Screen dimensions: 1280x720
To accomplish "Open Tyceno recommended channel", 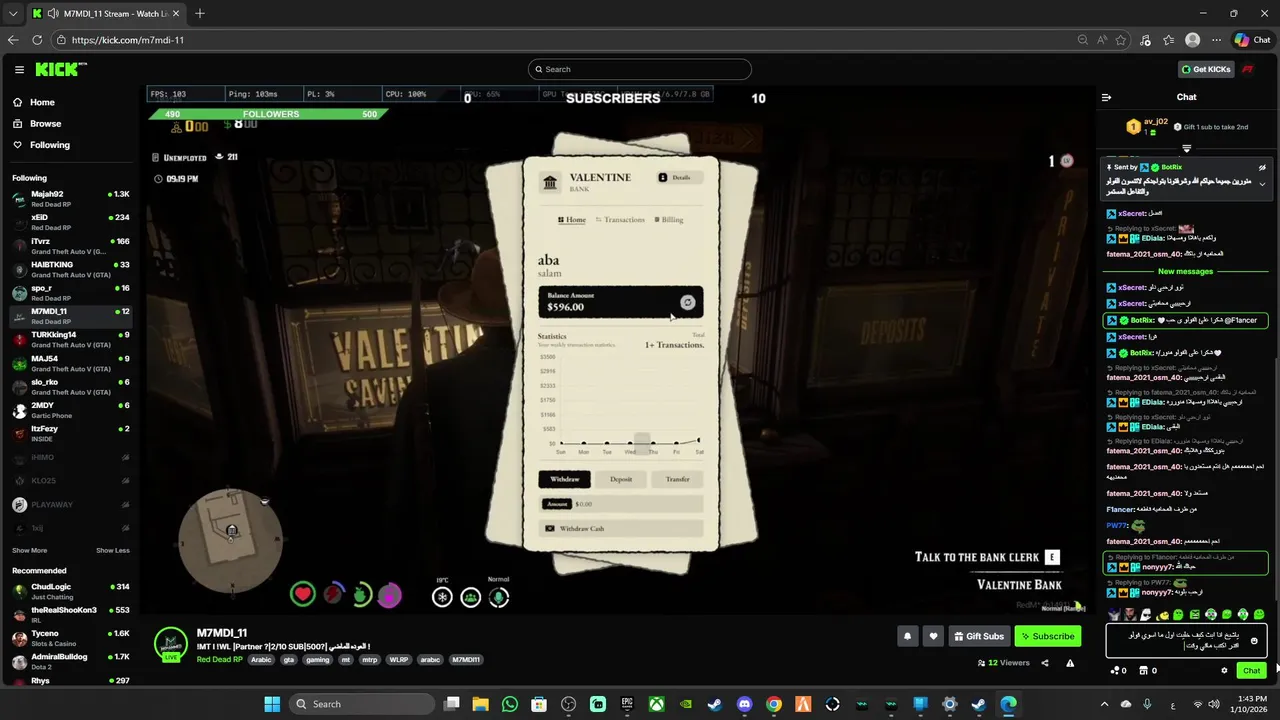I will point(70,637).
